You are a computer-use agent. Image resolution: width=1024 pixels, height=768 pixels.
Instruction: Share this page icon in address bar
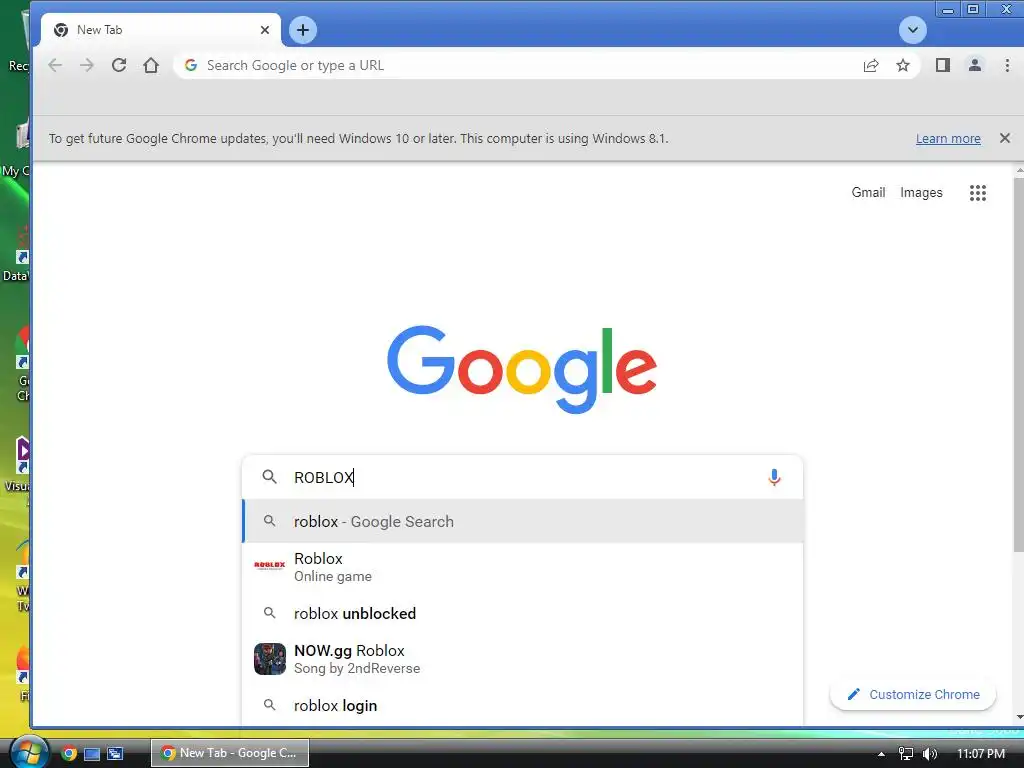[x=871, y=65]
